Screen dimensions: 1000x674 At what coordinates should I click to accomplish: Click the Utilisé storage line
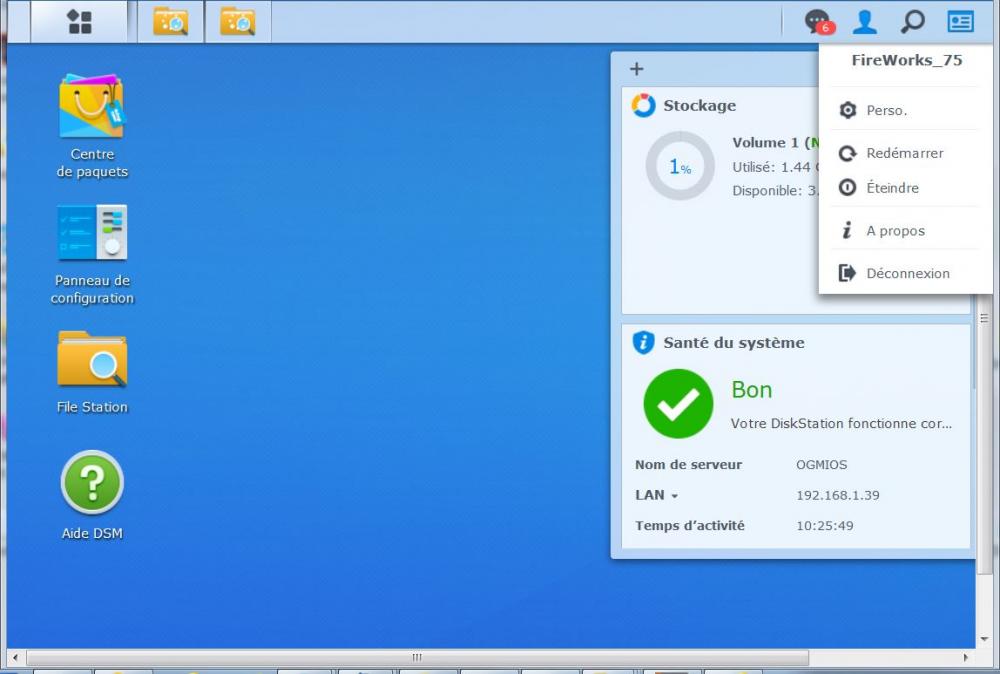[775, 167]
